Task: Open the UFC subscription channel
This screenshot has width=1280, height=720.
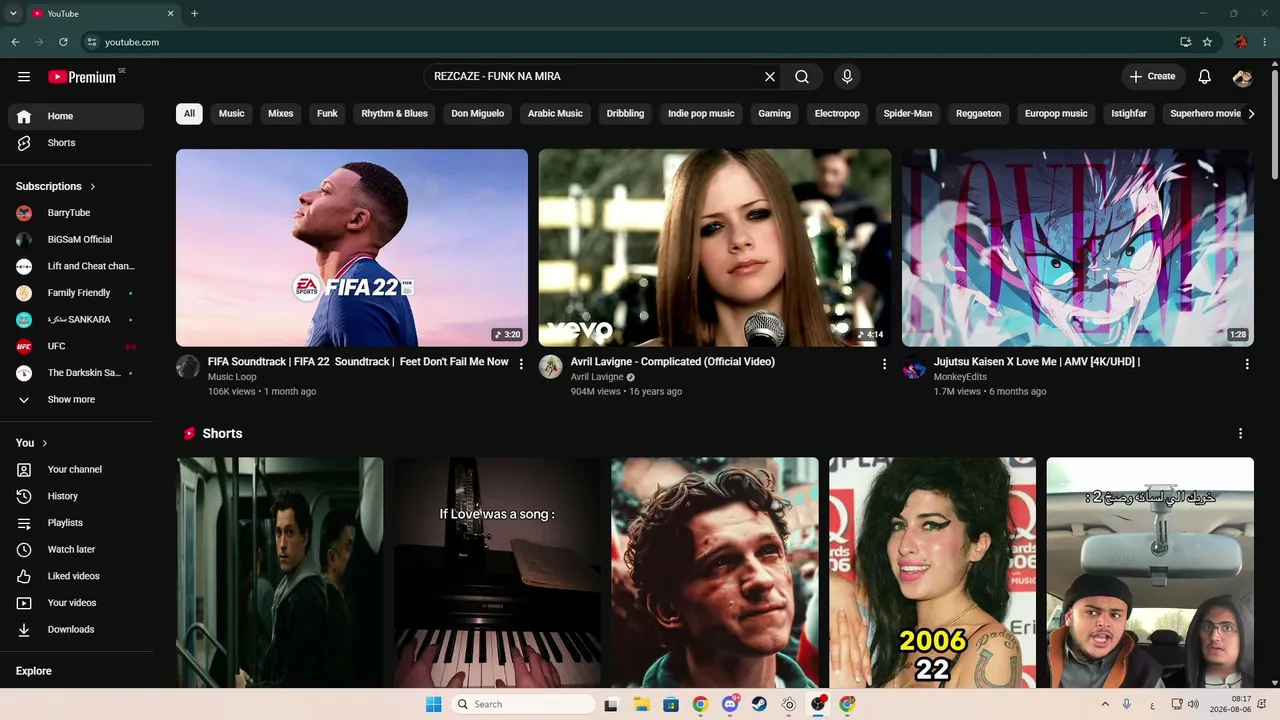Action: click(76, 346)
